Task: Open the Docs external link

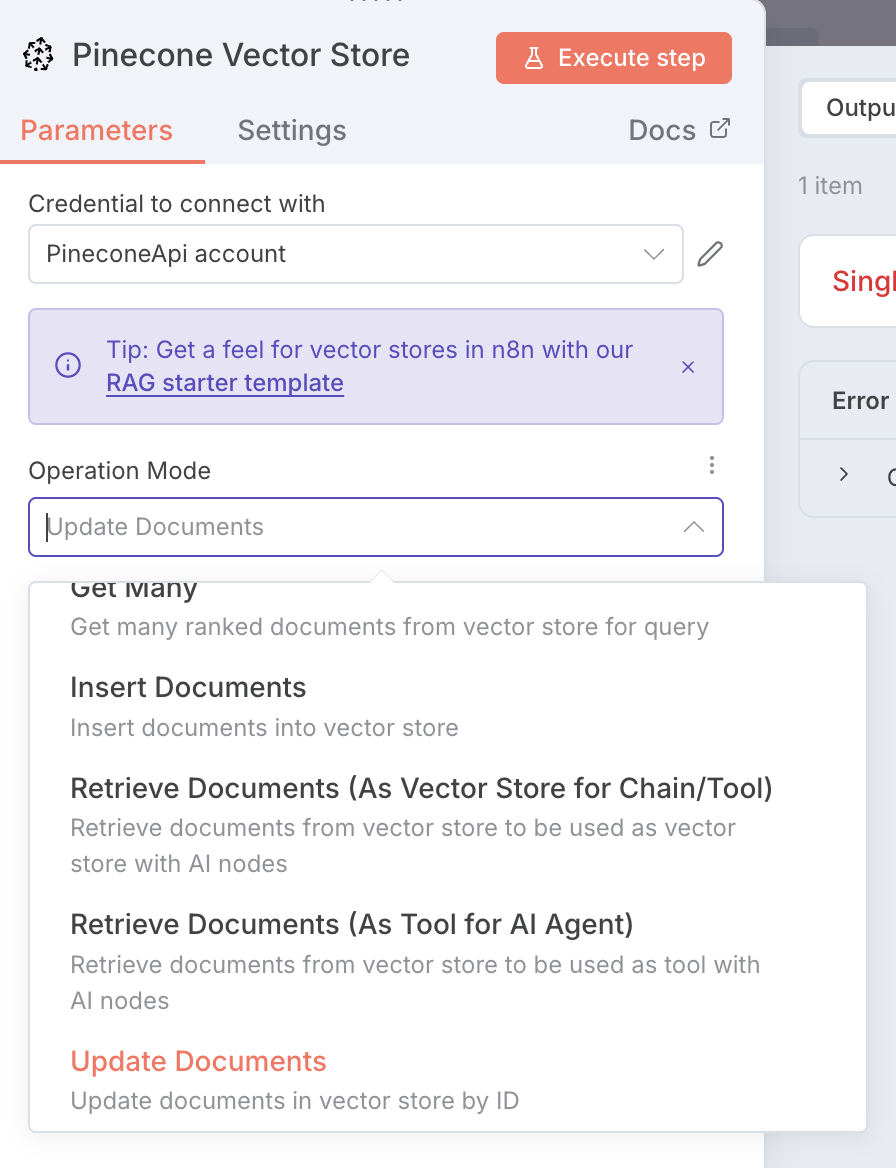Action: point(679,130)
